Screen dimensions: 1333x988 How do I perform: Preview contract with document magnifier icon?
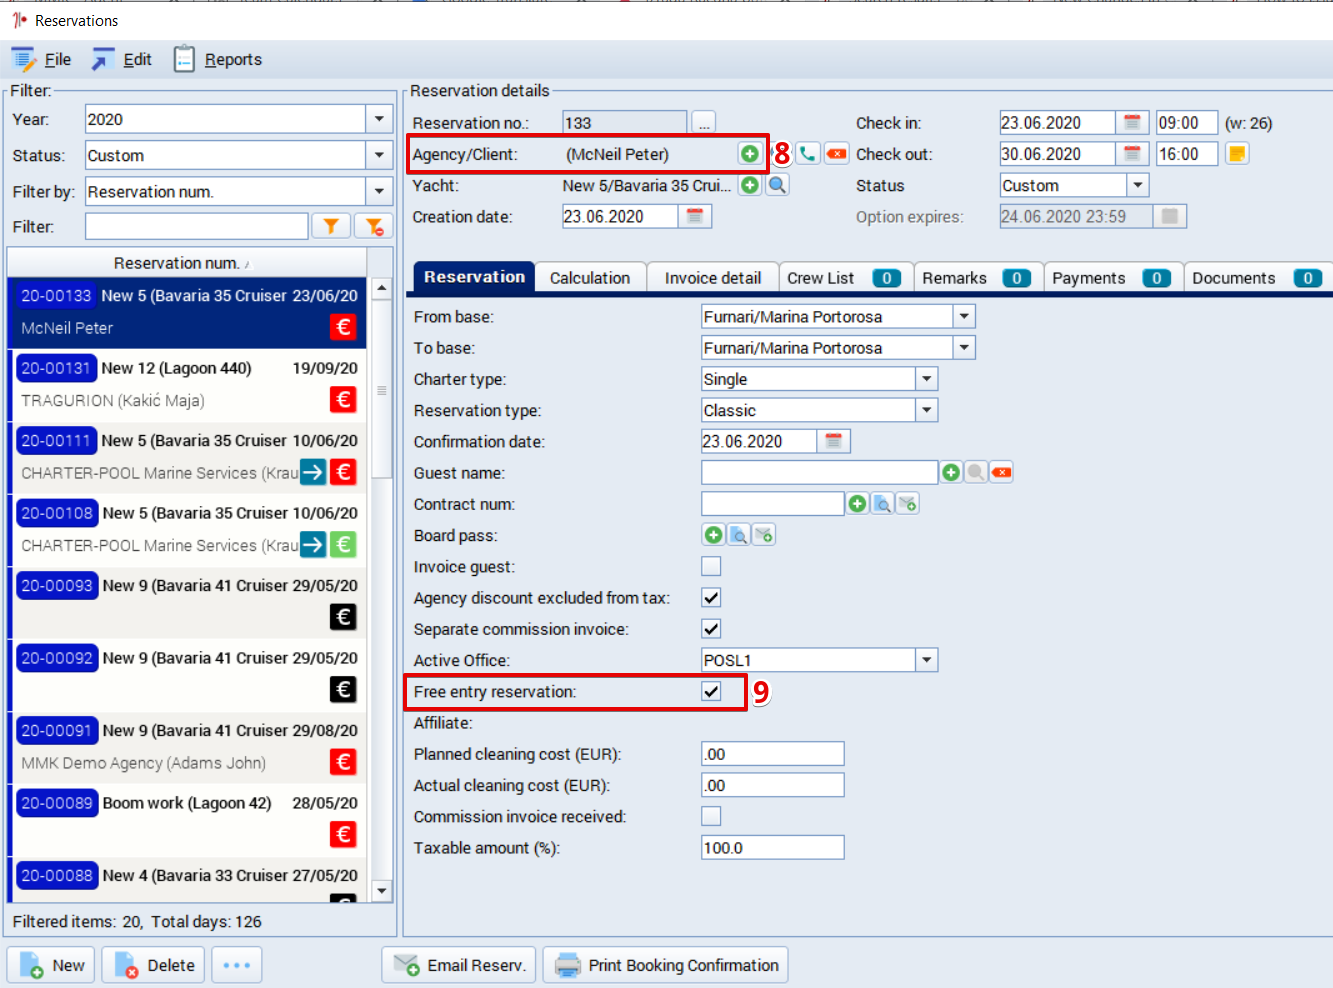coord(882,504)
